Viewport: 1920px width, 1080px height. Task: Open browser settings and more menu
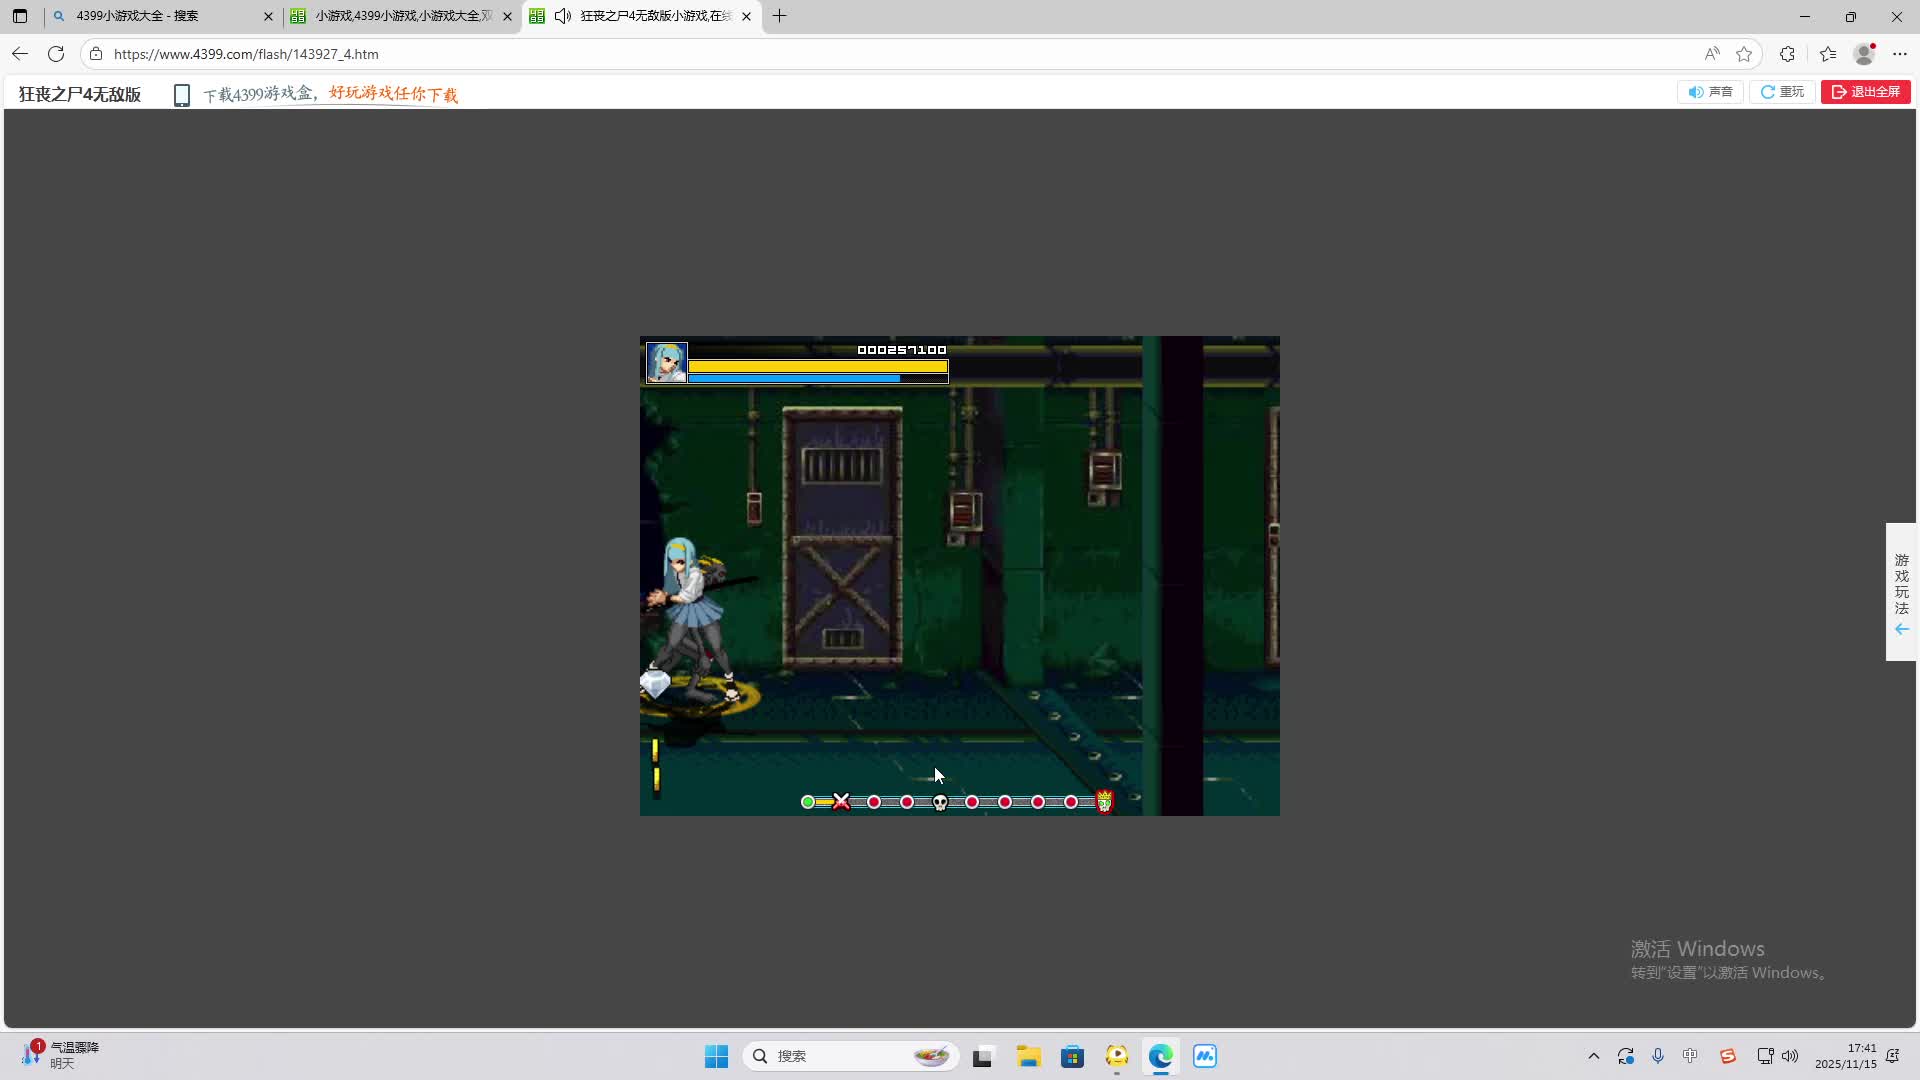tap(1900, 54)
